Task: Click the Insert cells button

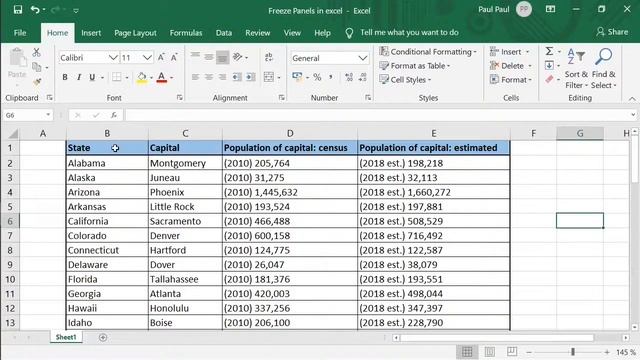Action: point(509,51)
